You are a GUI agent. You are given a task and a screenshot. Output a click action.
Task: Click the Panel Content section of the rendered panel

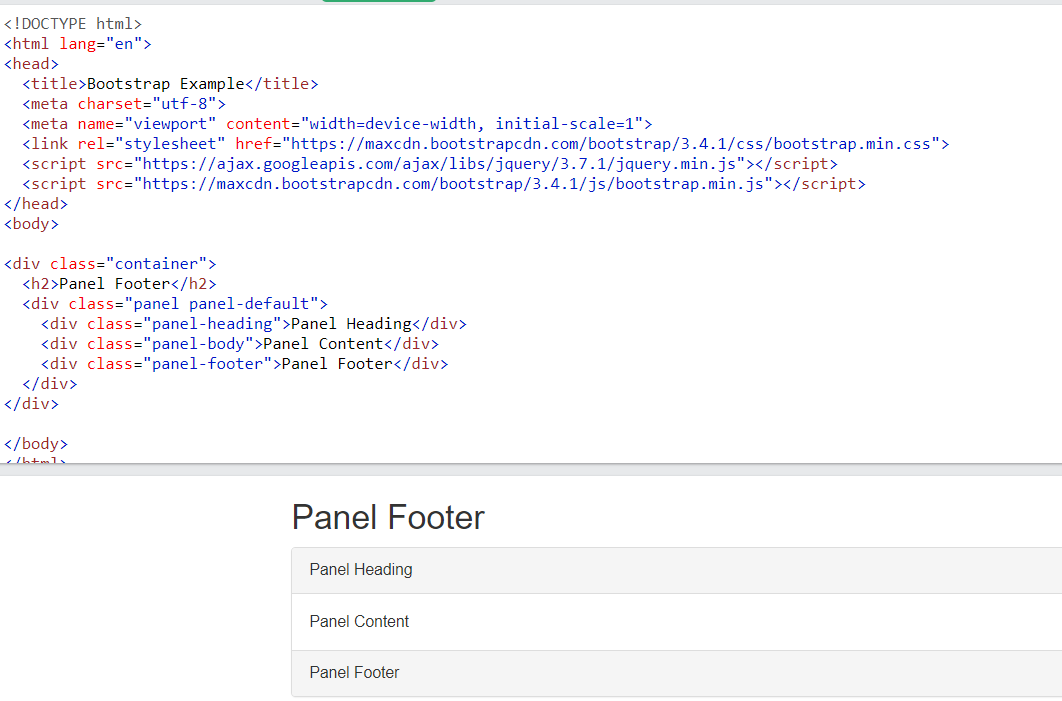358,621
